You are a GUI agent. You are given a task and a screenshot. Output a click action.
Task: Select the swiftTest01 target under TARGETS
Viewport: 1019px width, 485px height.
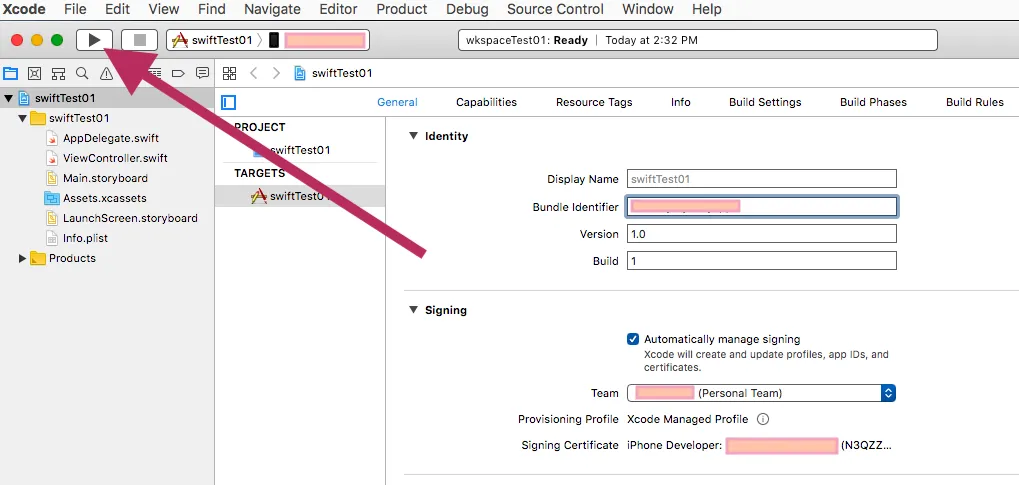[x=300, y=196]
